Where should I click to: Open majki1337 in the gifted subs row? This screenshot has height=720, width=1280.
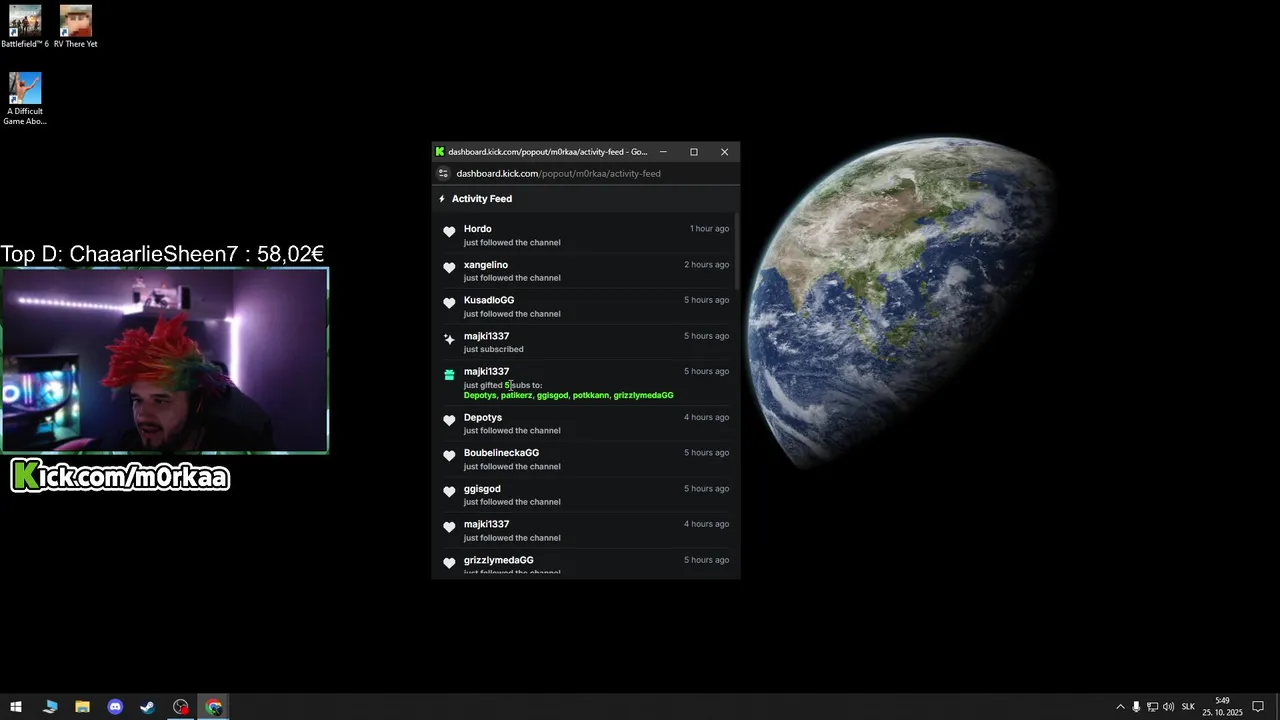[x=486, y=371]
